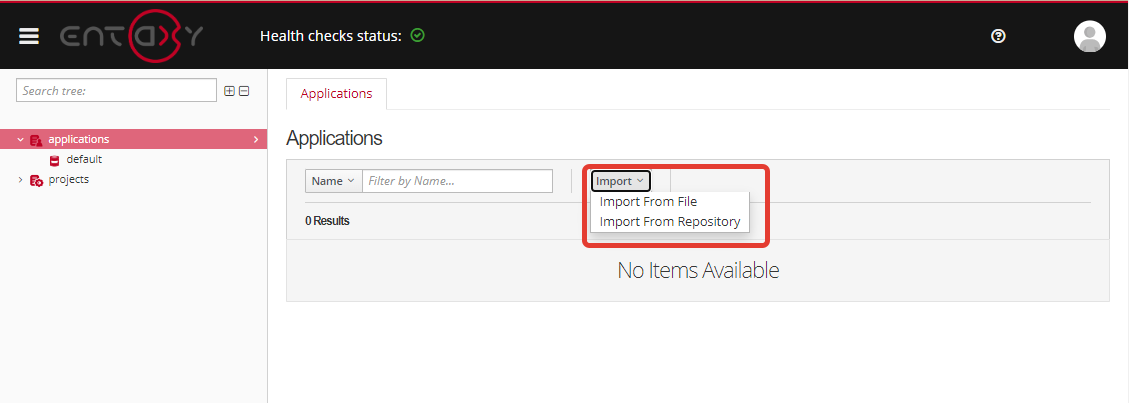Open the user profile avatar

point(1089,36)
